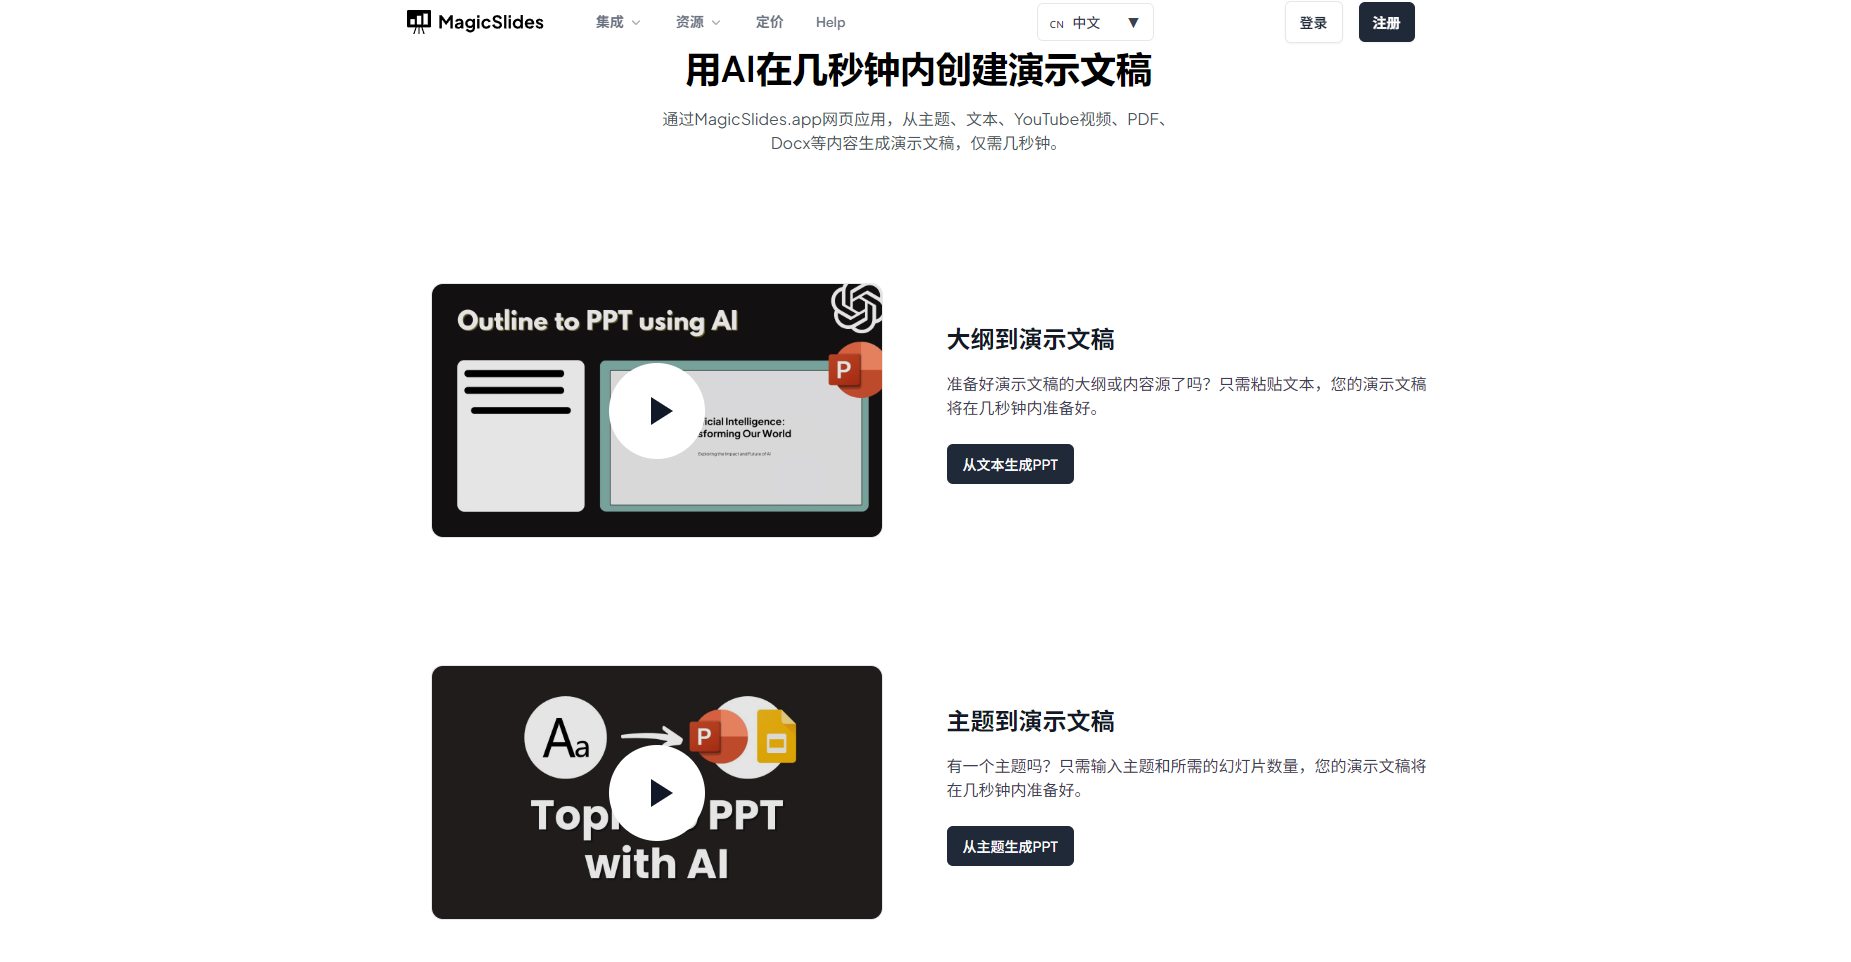Select the 定价 menu item

769,21
